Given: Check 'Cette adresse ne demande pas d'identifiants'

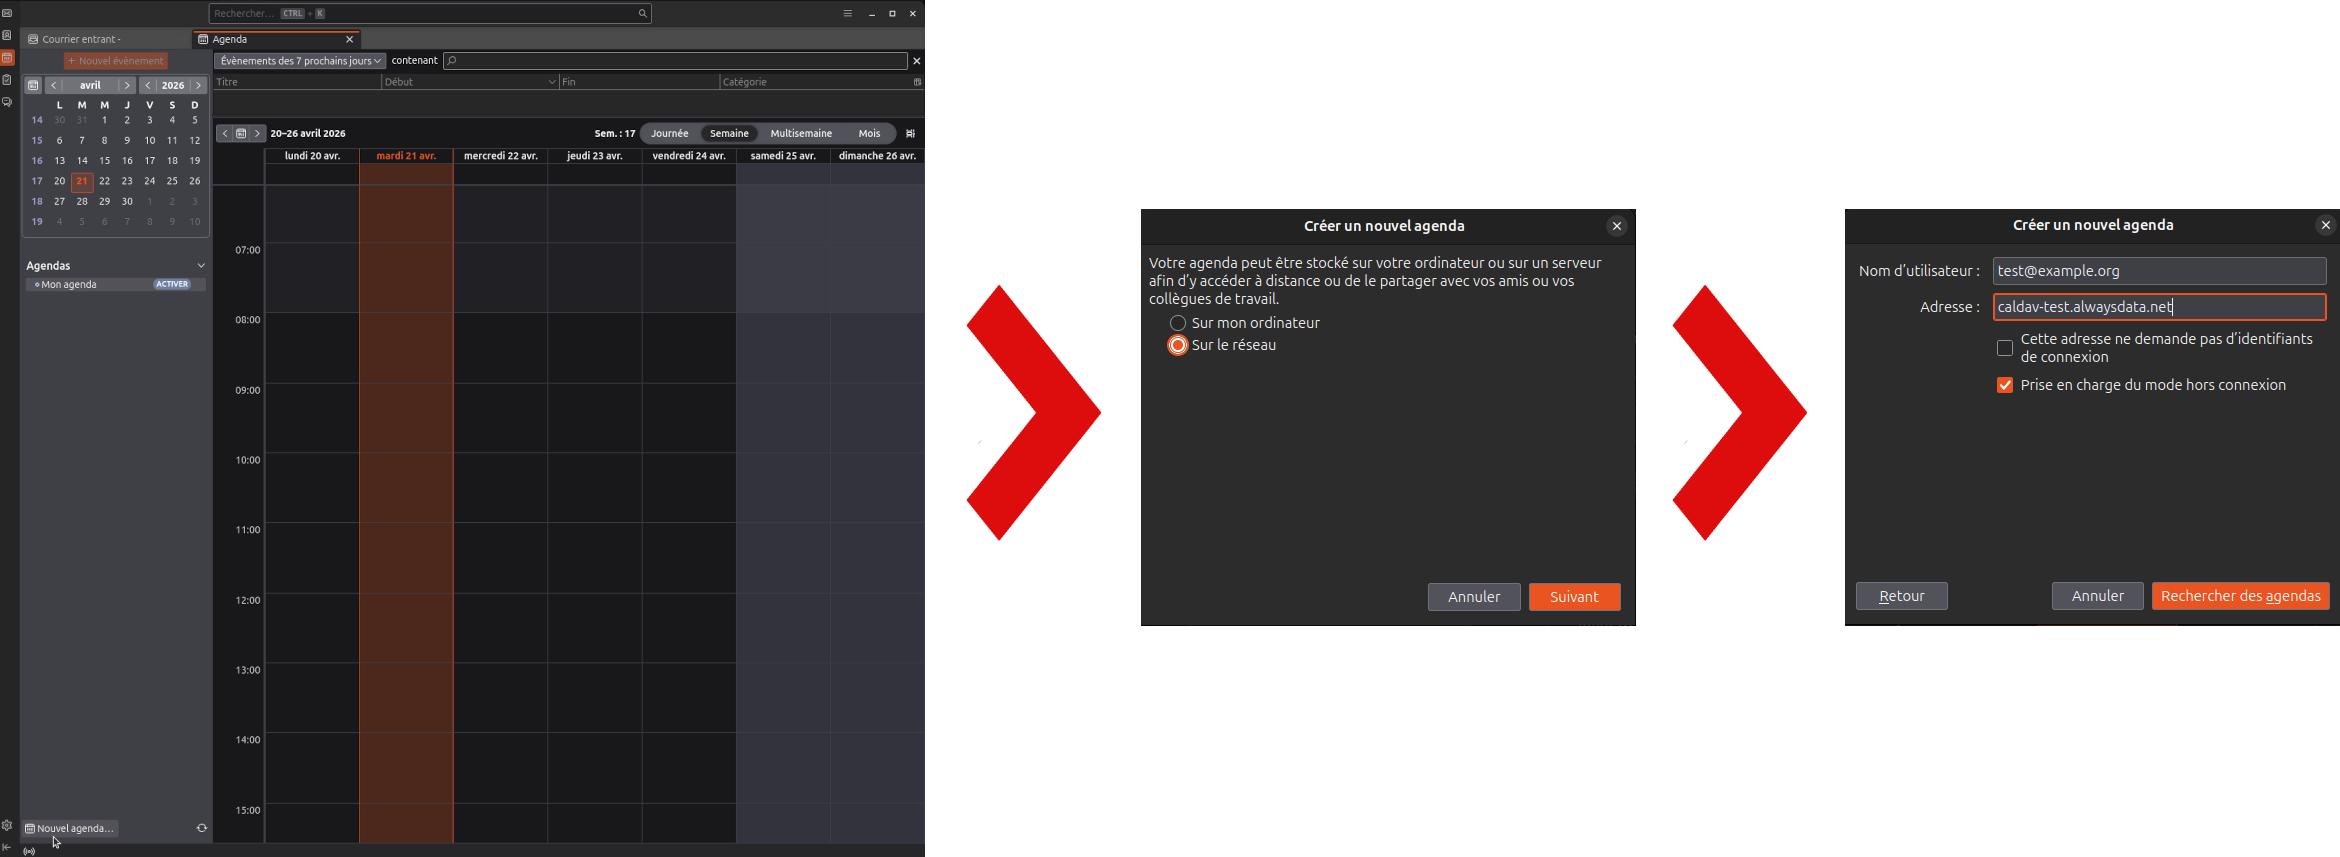Looking at the screenshot, I should click(2004, 348).
